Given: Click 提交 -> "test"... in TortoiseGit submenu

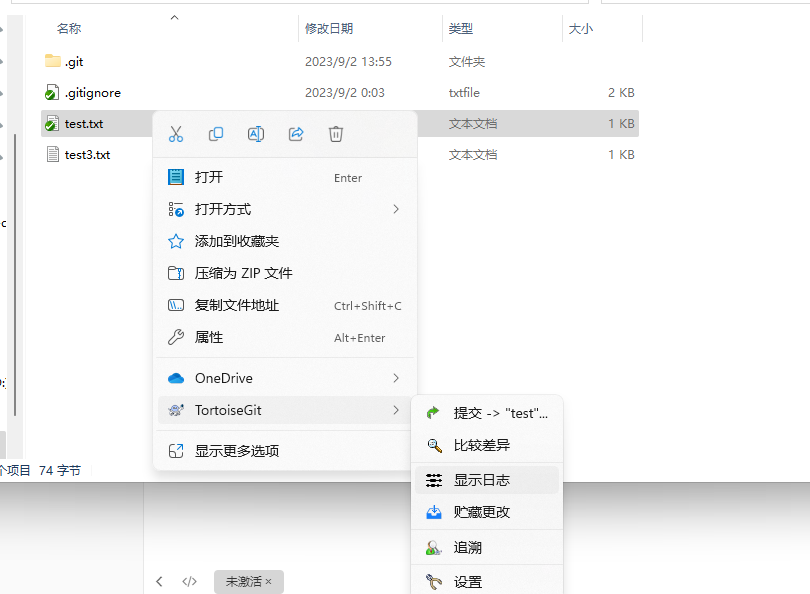Looking at the screenshot, I should pos(487,413).
